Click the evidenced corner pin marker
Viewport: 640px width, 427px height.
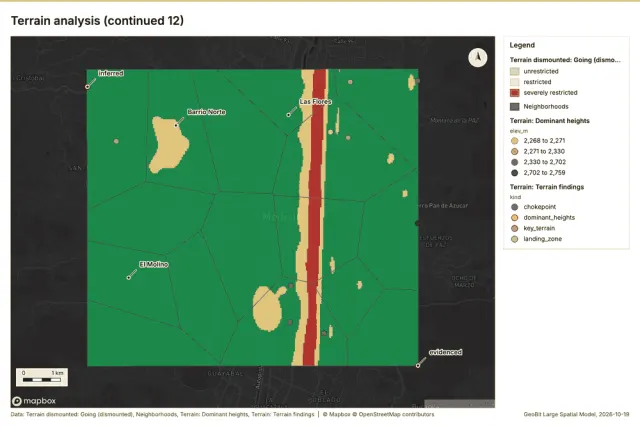coord(418,365)
